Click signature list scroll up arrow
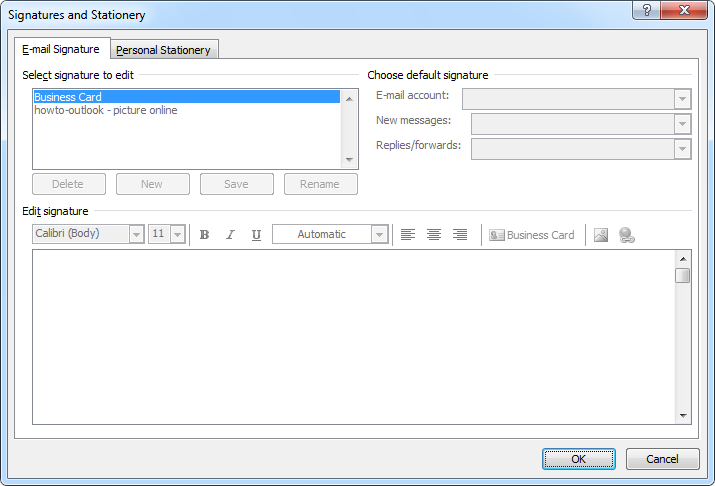Image resolution: width=715 pixels, height=486 pixels. click(349, 98)
